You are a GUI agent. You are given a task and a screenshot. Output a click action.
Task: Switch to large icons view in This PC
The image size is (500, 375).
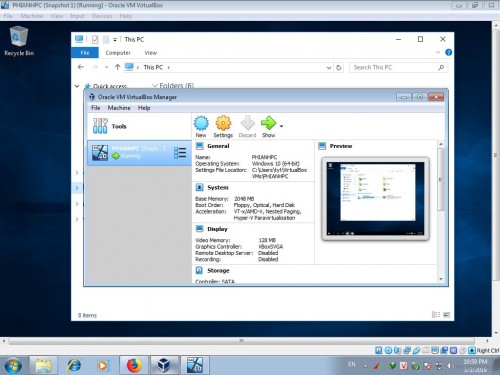(447, 315)
